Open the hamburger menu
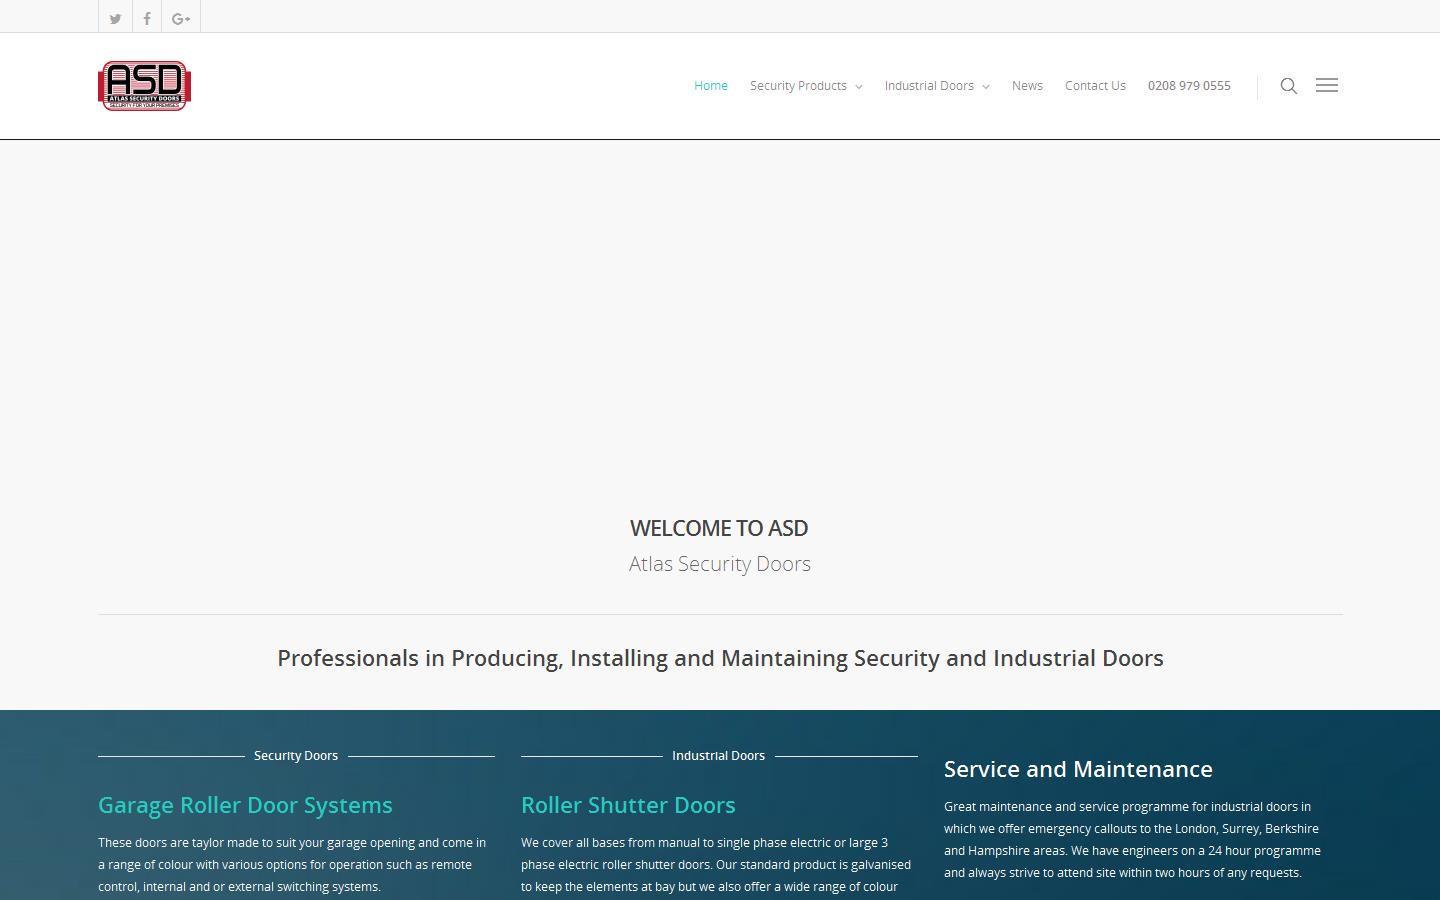Screen dimensions: 1440x900 [1327, 85]
